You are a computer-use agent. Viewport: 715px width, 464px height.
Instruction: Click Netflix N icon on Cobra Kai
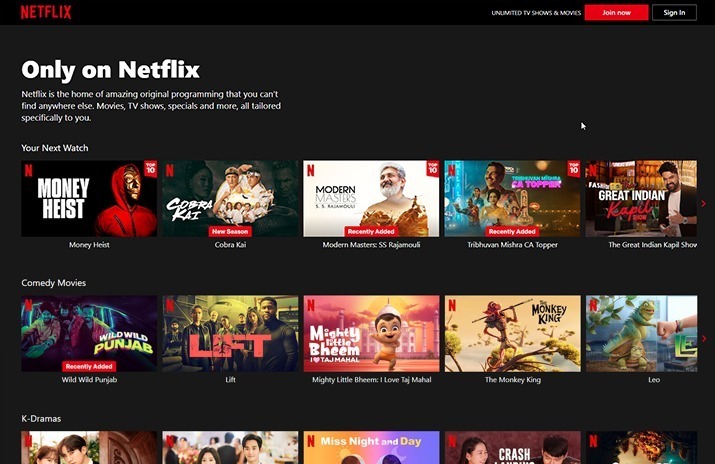[170, 170]
